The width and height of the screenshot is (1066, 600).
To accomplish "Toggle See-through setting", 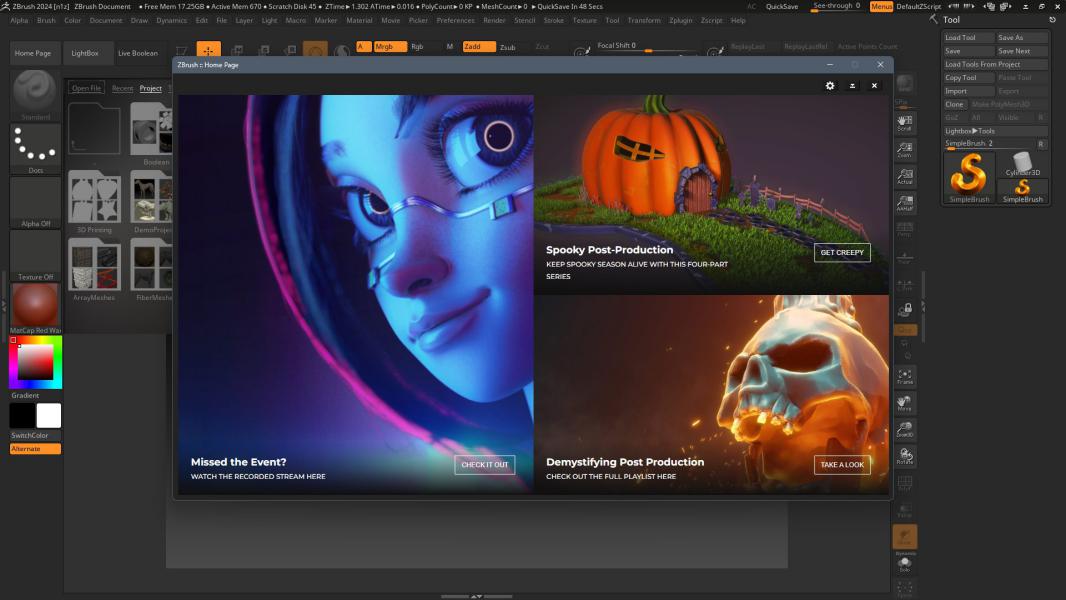I will [x=837, y=6].
